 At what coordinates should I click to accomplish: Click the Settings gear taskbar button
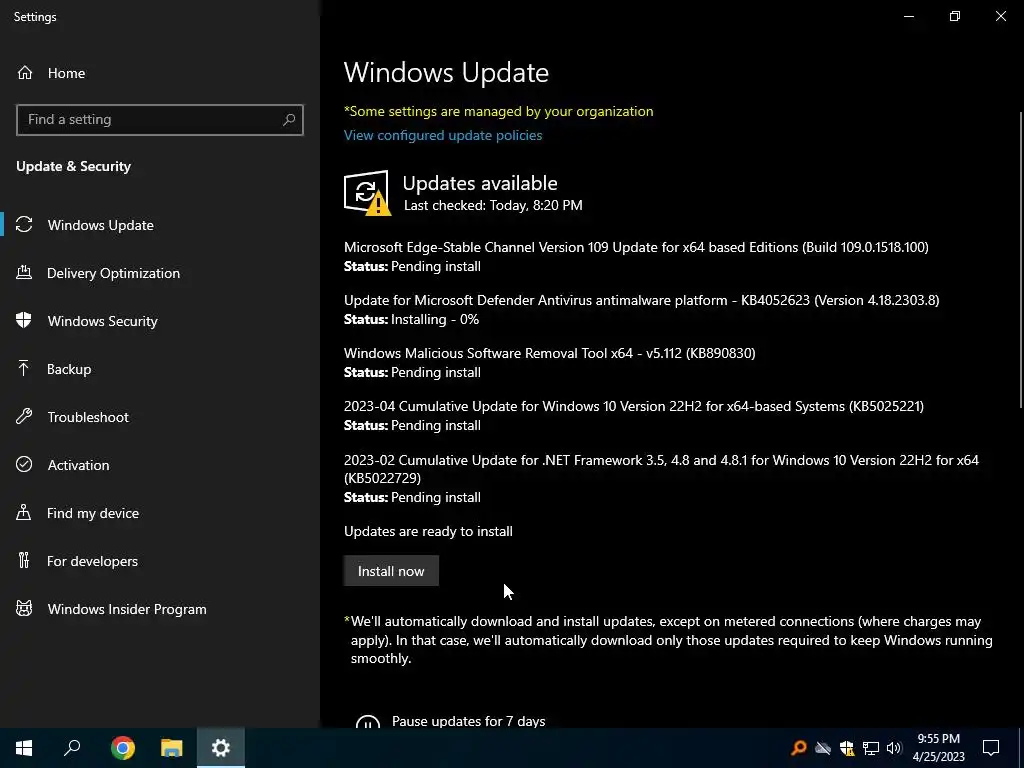point(221,748)
